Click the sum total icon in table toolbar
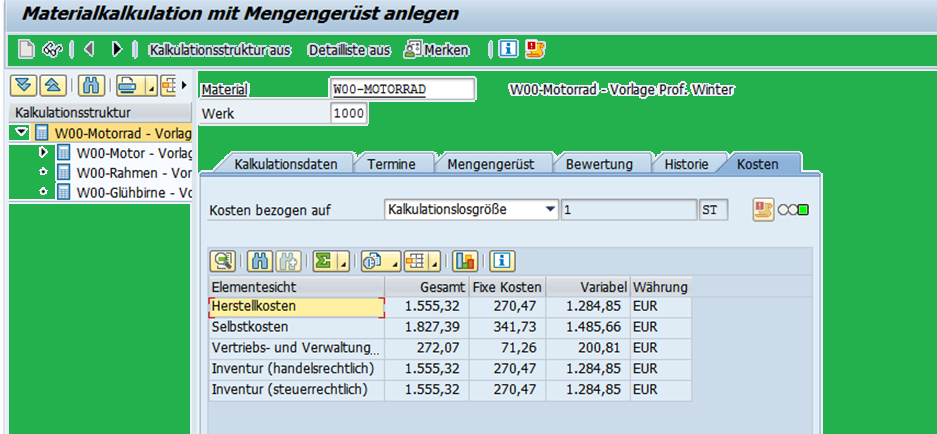This screenshot has height=434, width=937. 323,261
